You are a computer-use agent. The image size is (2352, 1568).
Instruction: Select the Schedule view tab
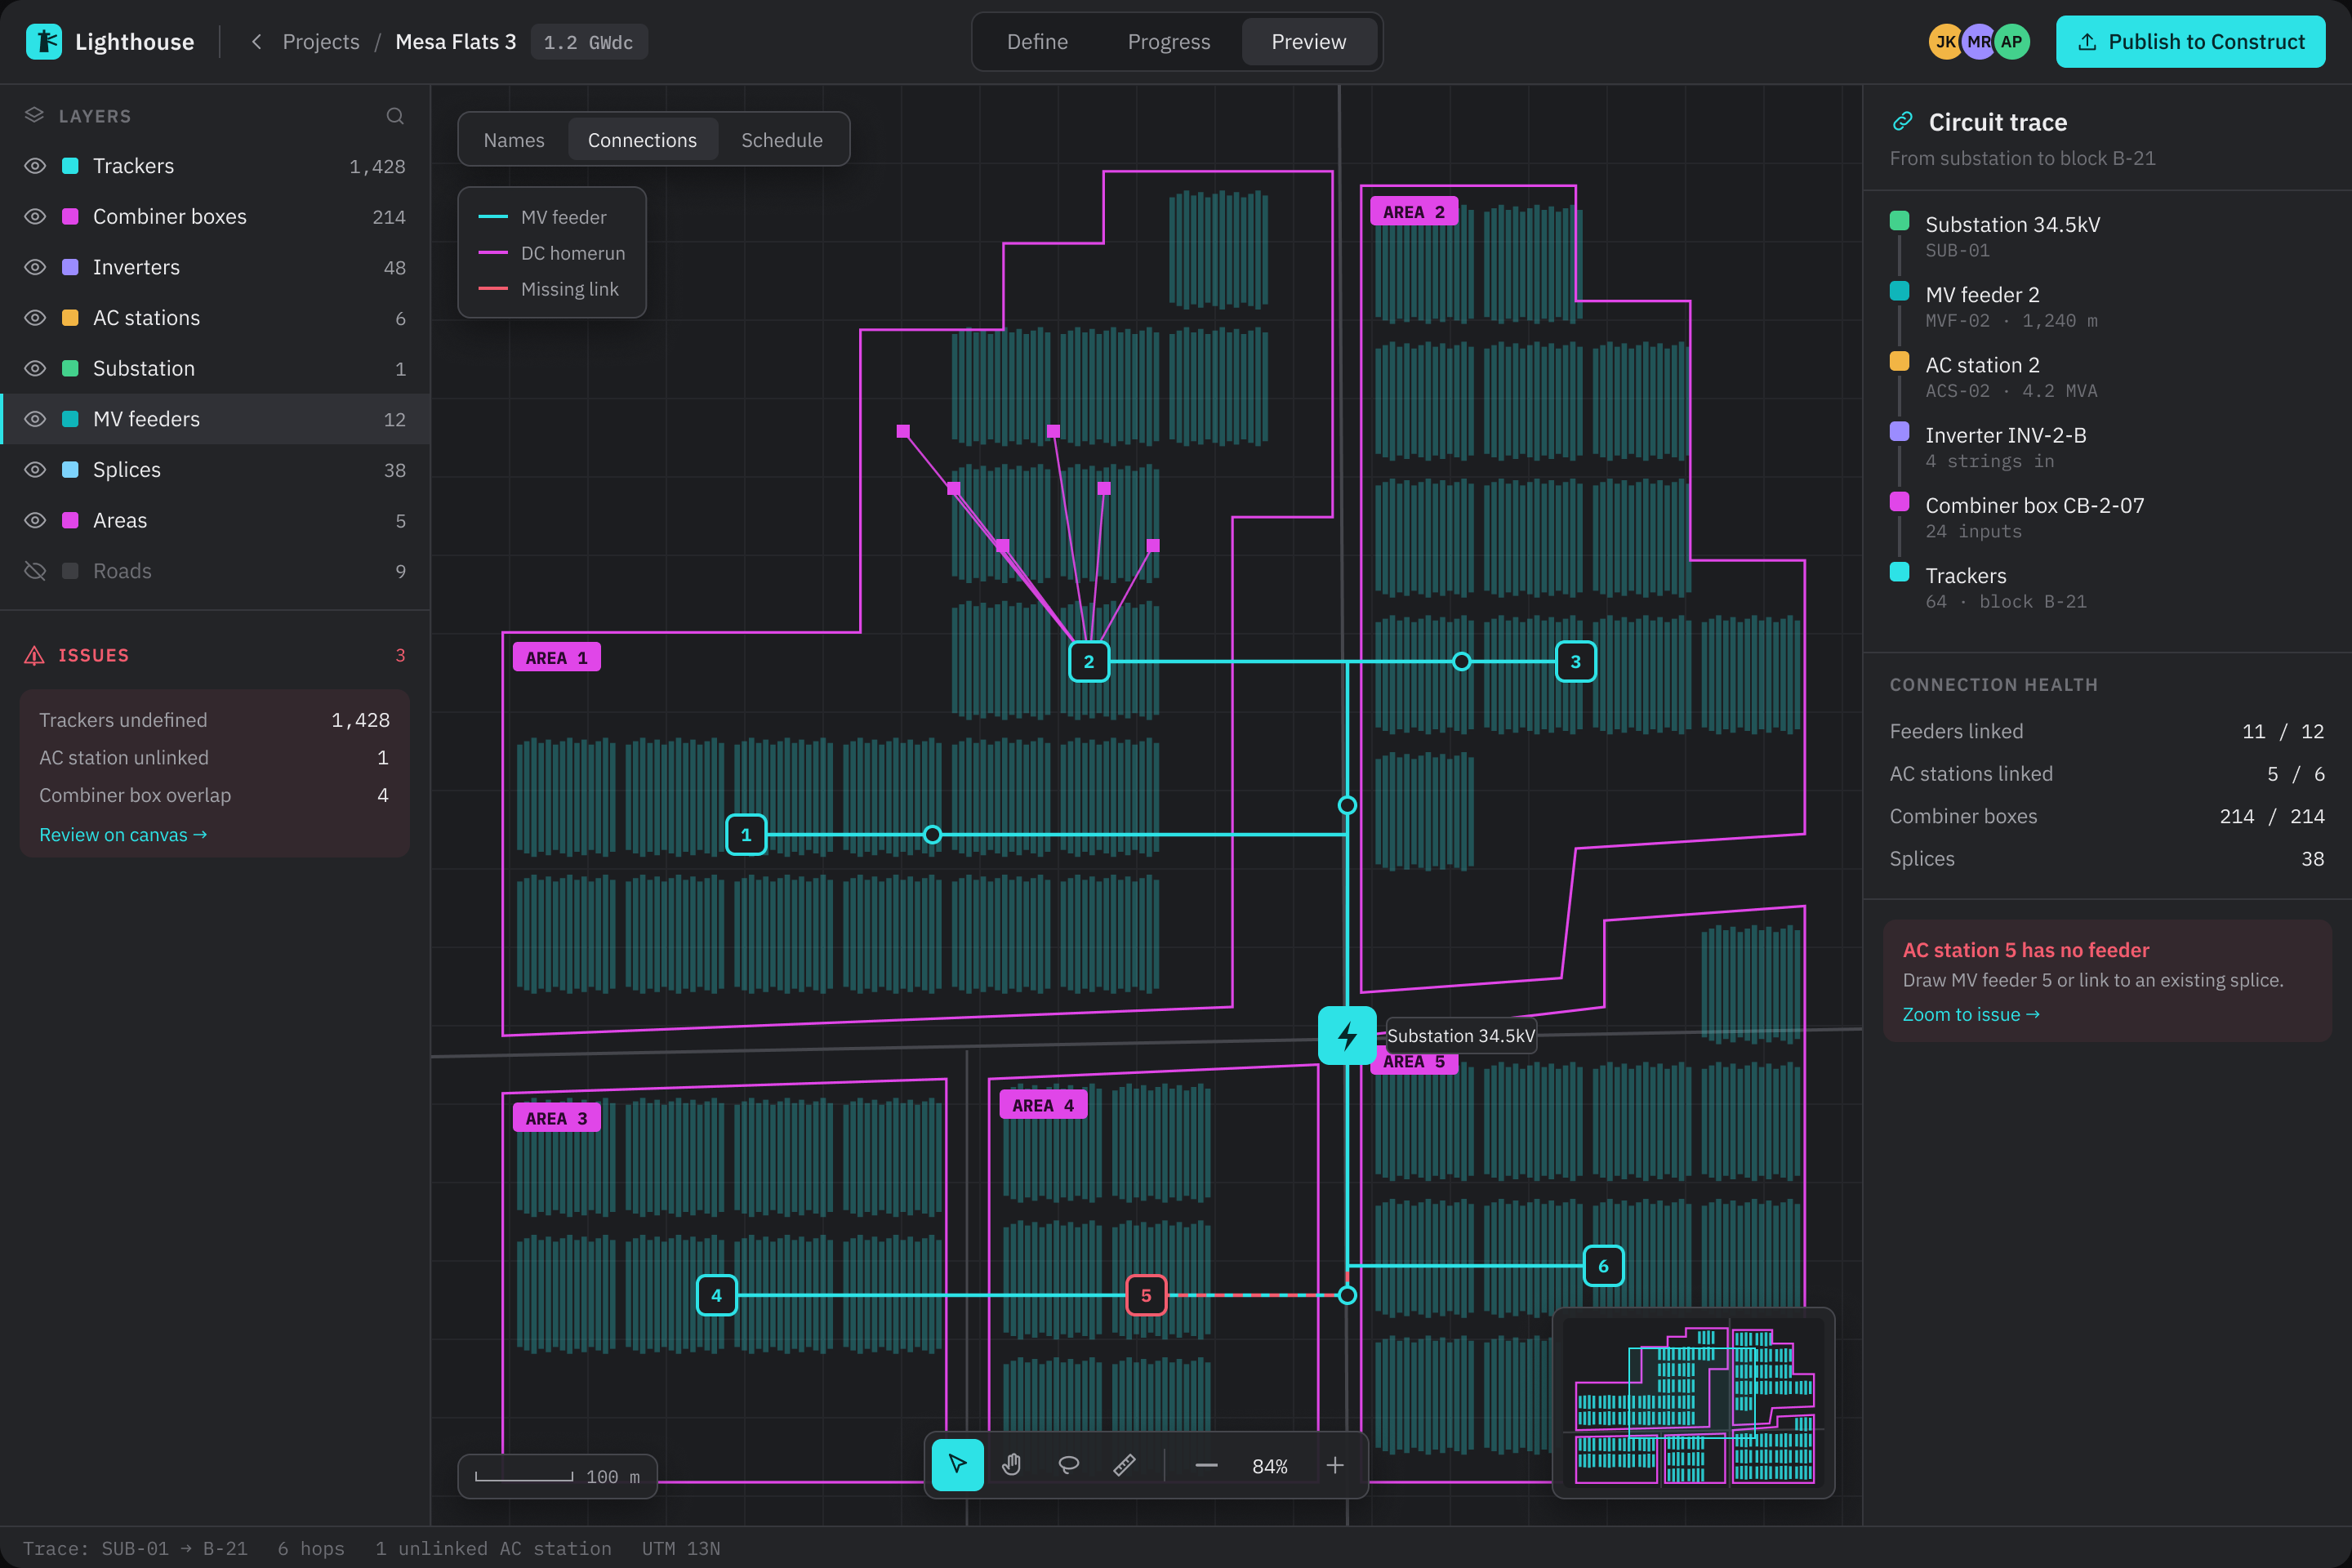coord(782,140)
